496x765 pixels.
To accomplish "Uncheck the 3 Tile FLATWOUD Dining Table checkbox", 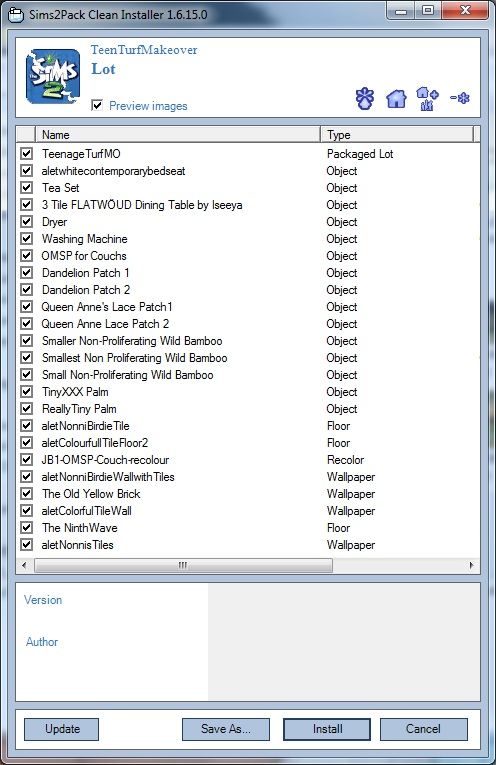I will (26, 205).
